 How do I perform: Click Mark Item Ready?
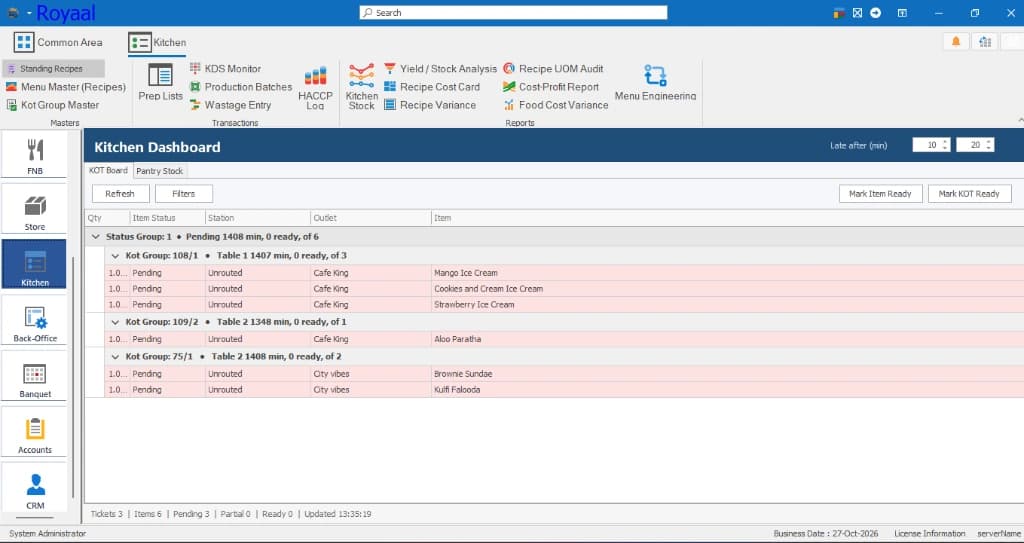(x=880, y=194)
